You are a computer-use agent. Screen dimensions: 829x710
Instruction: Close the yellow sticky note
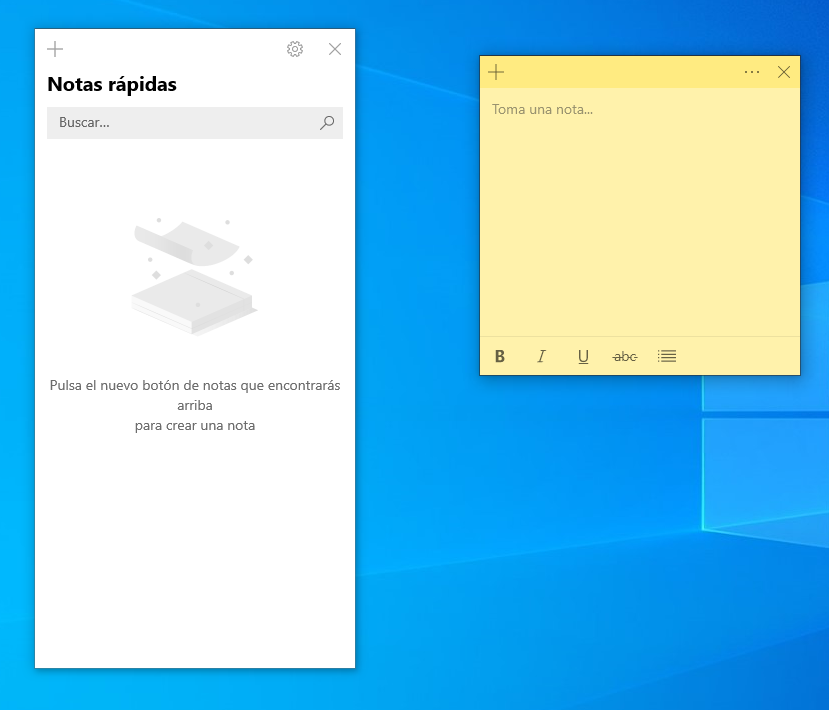784,72
